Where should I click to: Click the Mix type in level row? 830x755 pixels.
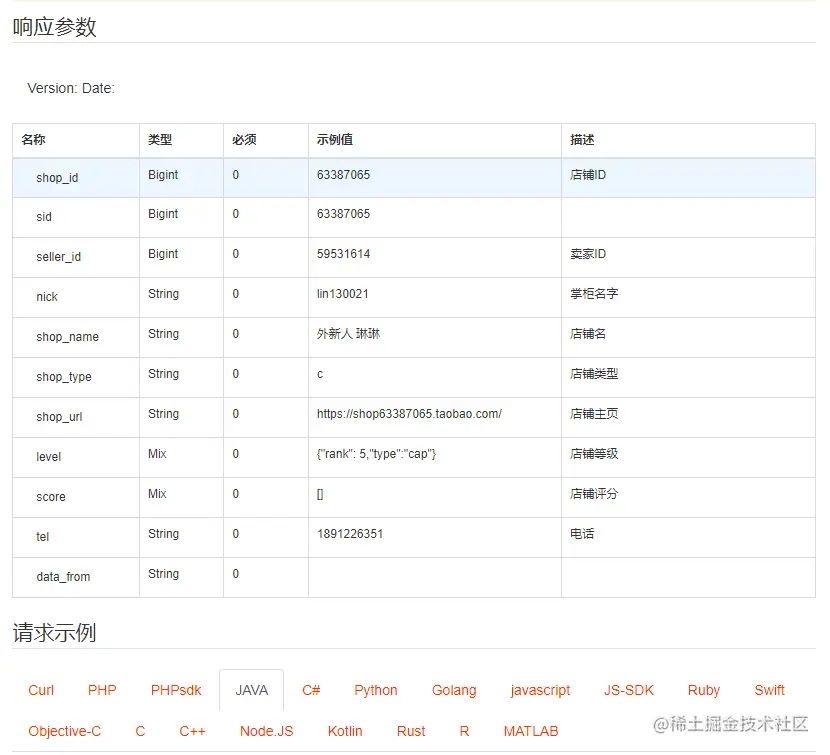[x=157, y=454]
